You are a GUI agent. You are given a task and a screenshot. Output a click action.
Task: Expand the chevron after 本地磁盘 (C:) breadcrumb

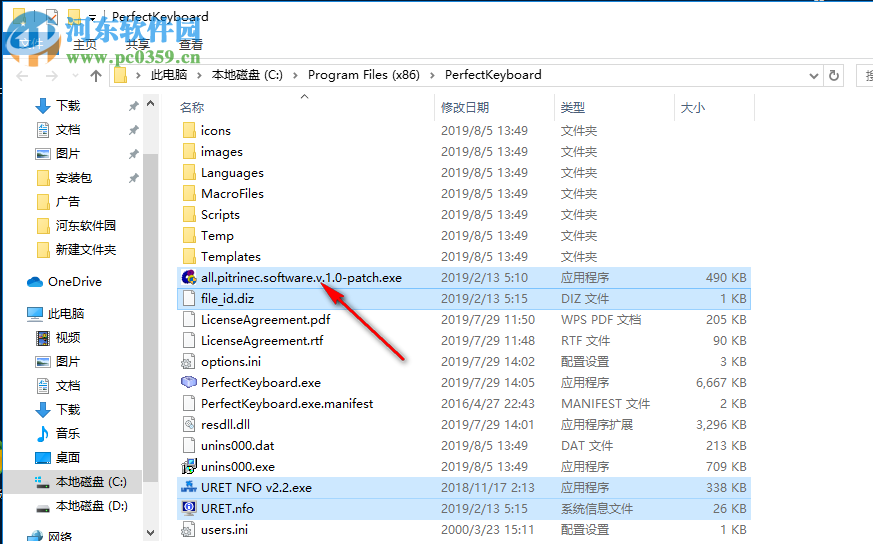[295, 75]
